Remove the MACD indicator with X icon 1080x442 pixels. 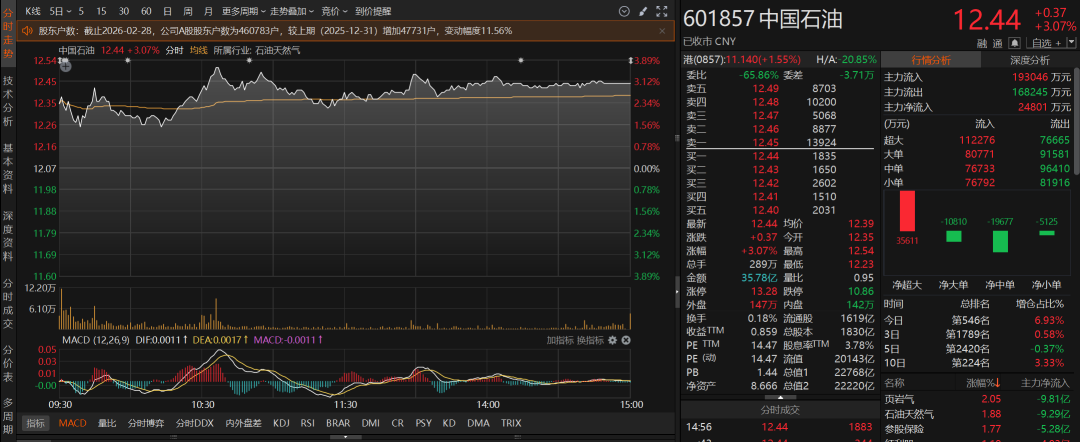pos(625,340)
